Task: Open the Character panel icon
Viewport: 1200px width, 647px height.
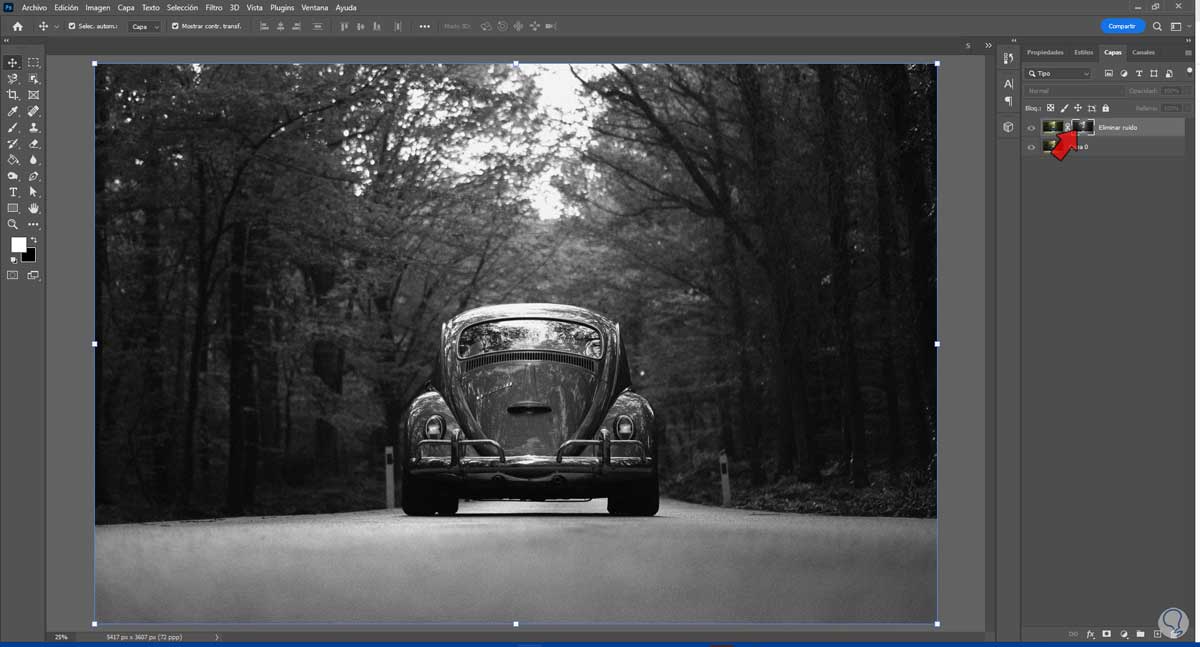Action: coord(1008,84)
